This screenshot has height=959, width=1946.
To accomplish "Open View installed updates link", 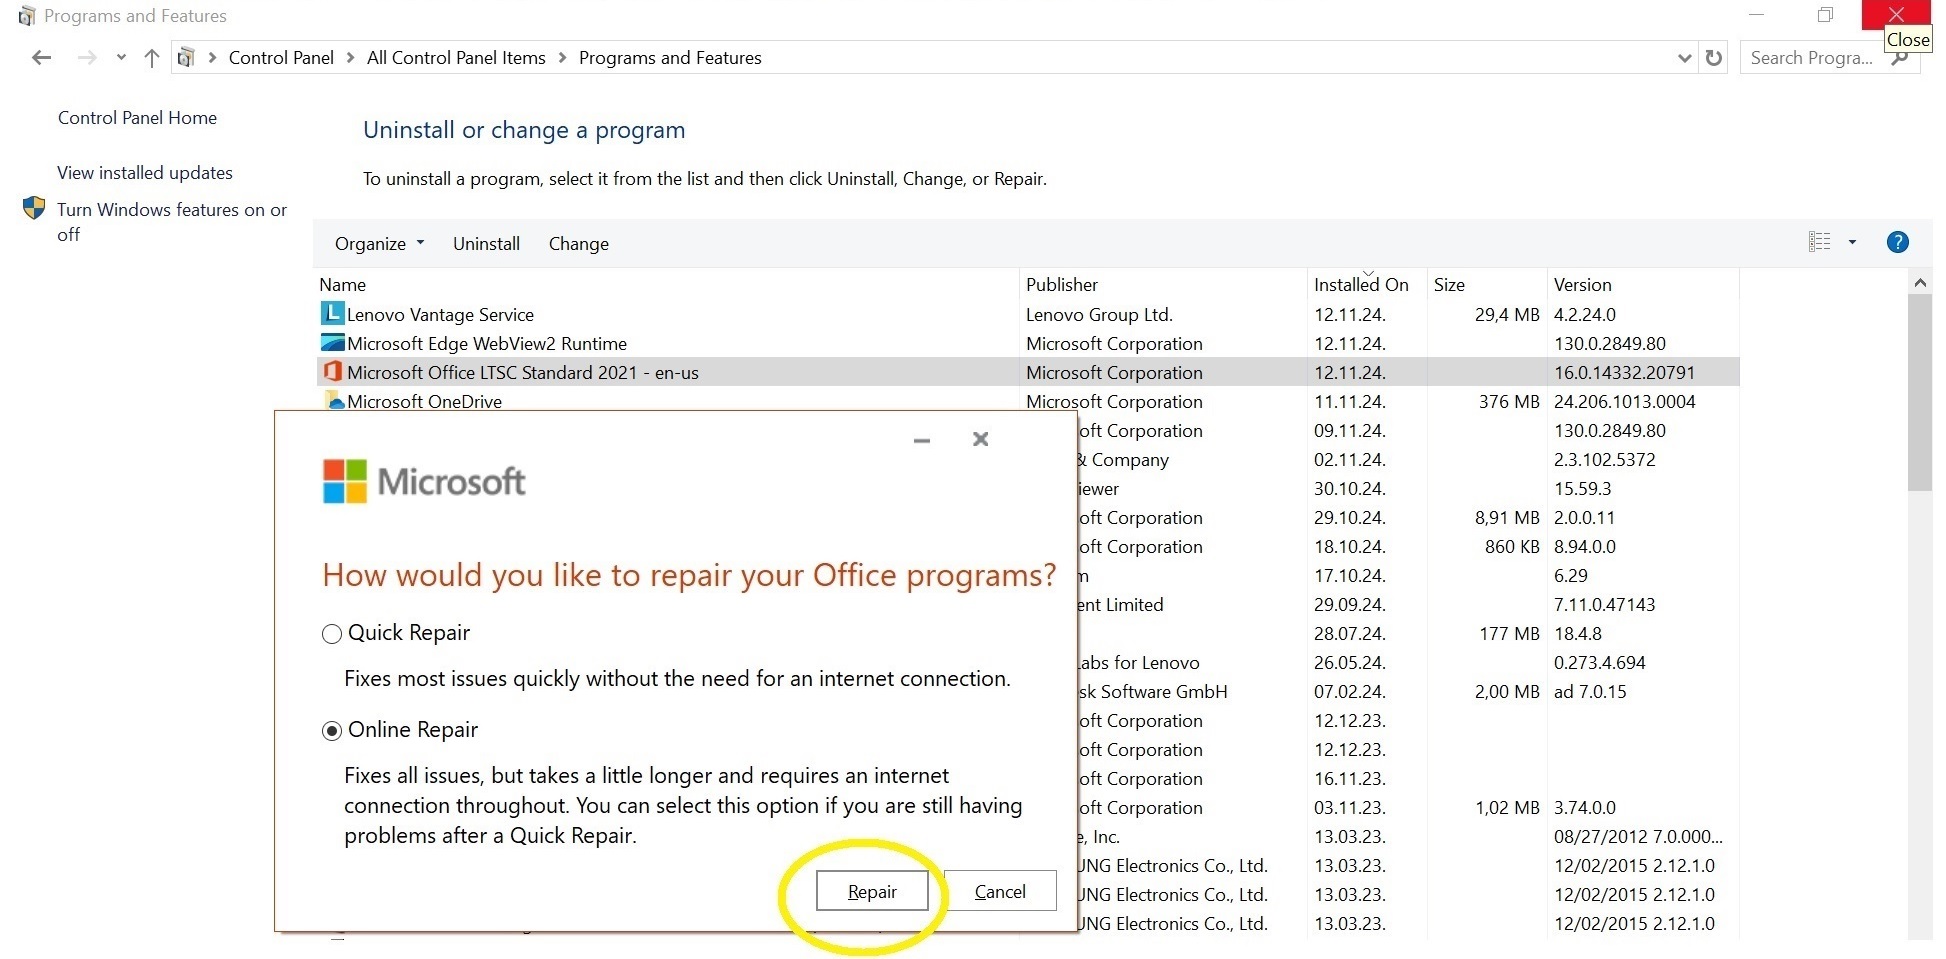I will [x=144, y=173].
